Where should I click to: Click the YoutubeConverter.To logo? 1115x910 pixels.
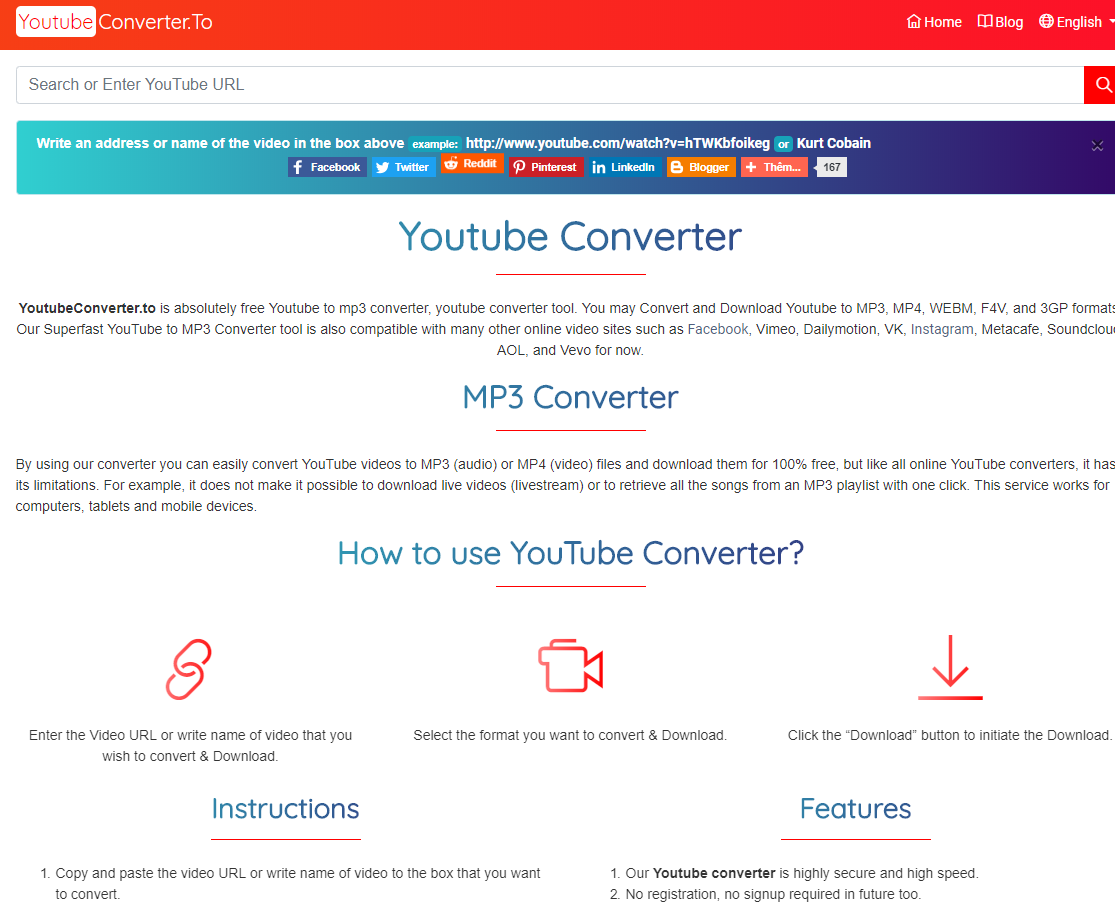[114, 22]
